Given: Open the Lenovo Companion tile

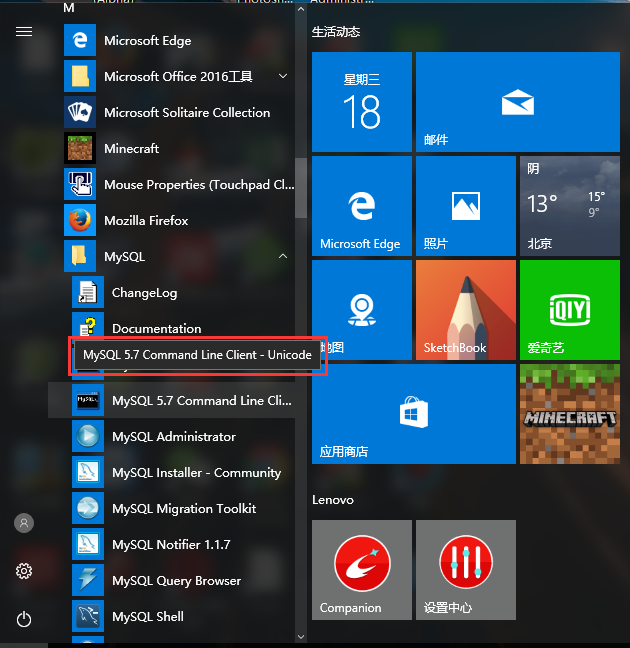Looking at the screenshot, I should point(361,570).
